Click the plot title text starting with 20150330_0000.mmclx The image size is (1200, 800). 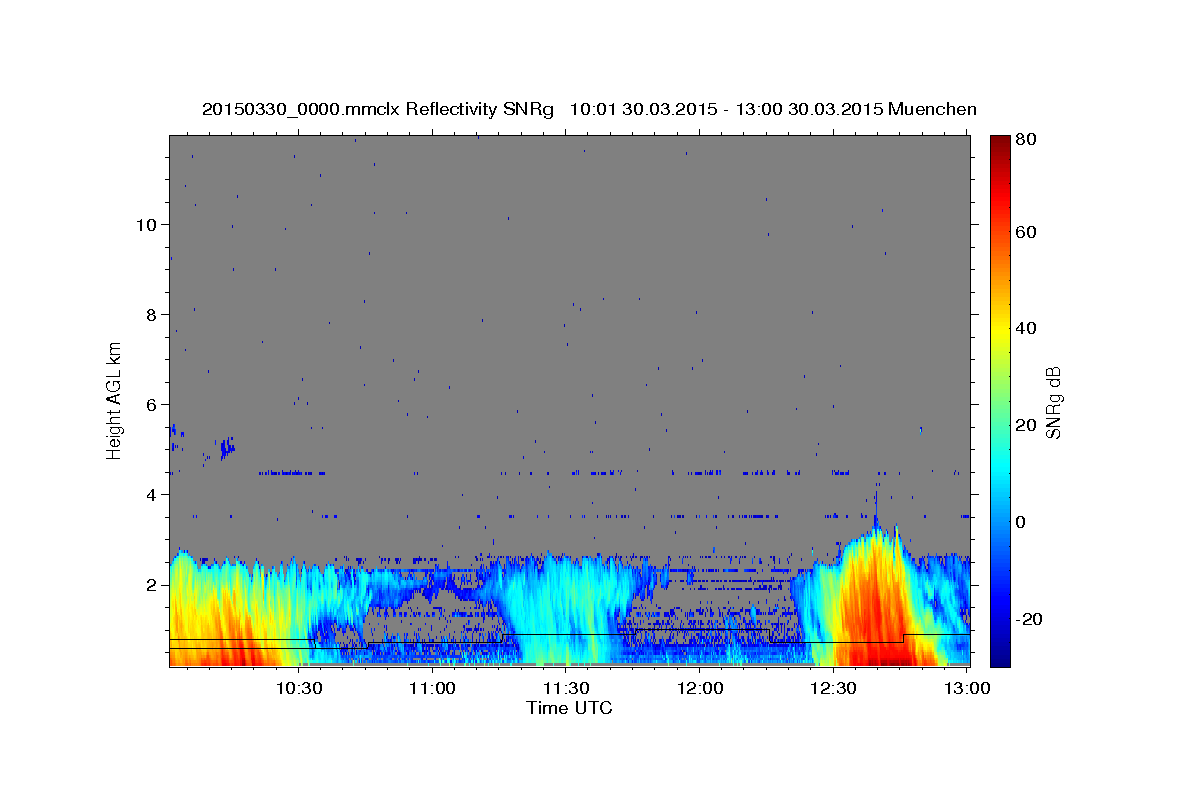coord(589,109)
